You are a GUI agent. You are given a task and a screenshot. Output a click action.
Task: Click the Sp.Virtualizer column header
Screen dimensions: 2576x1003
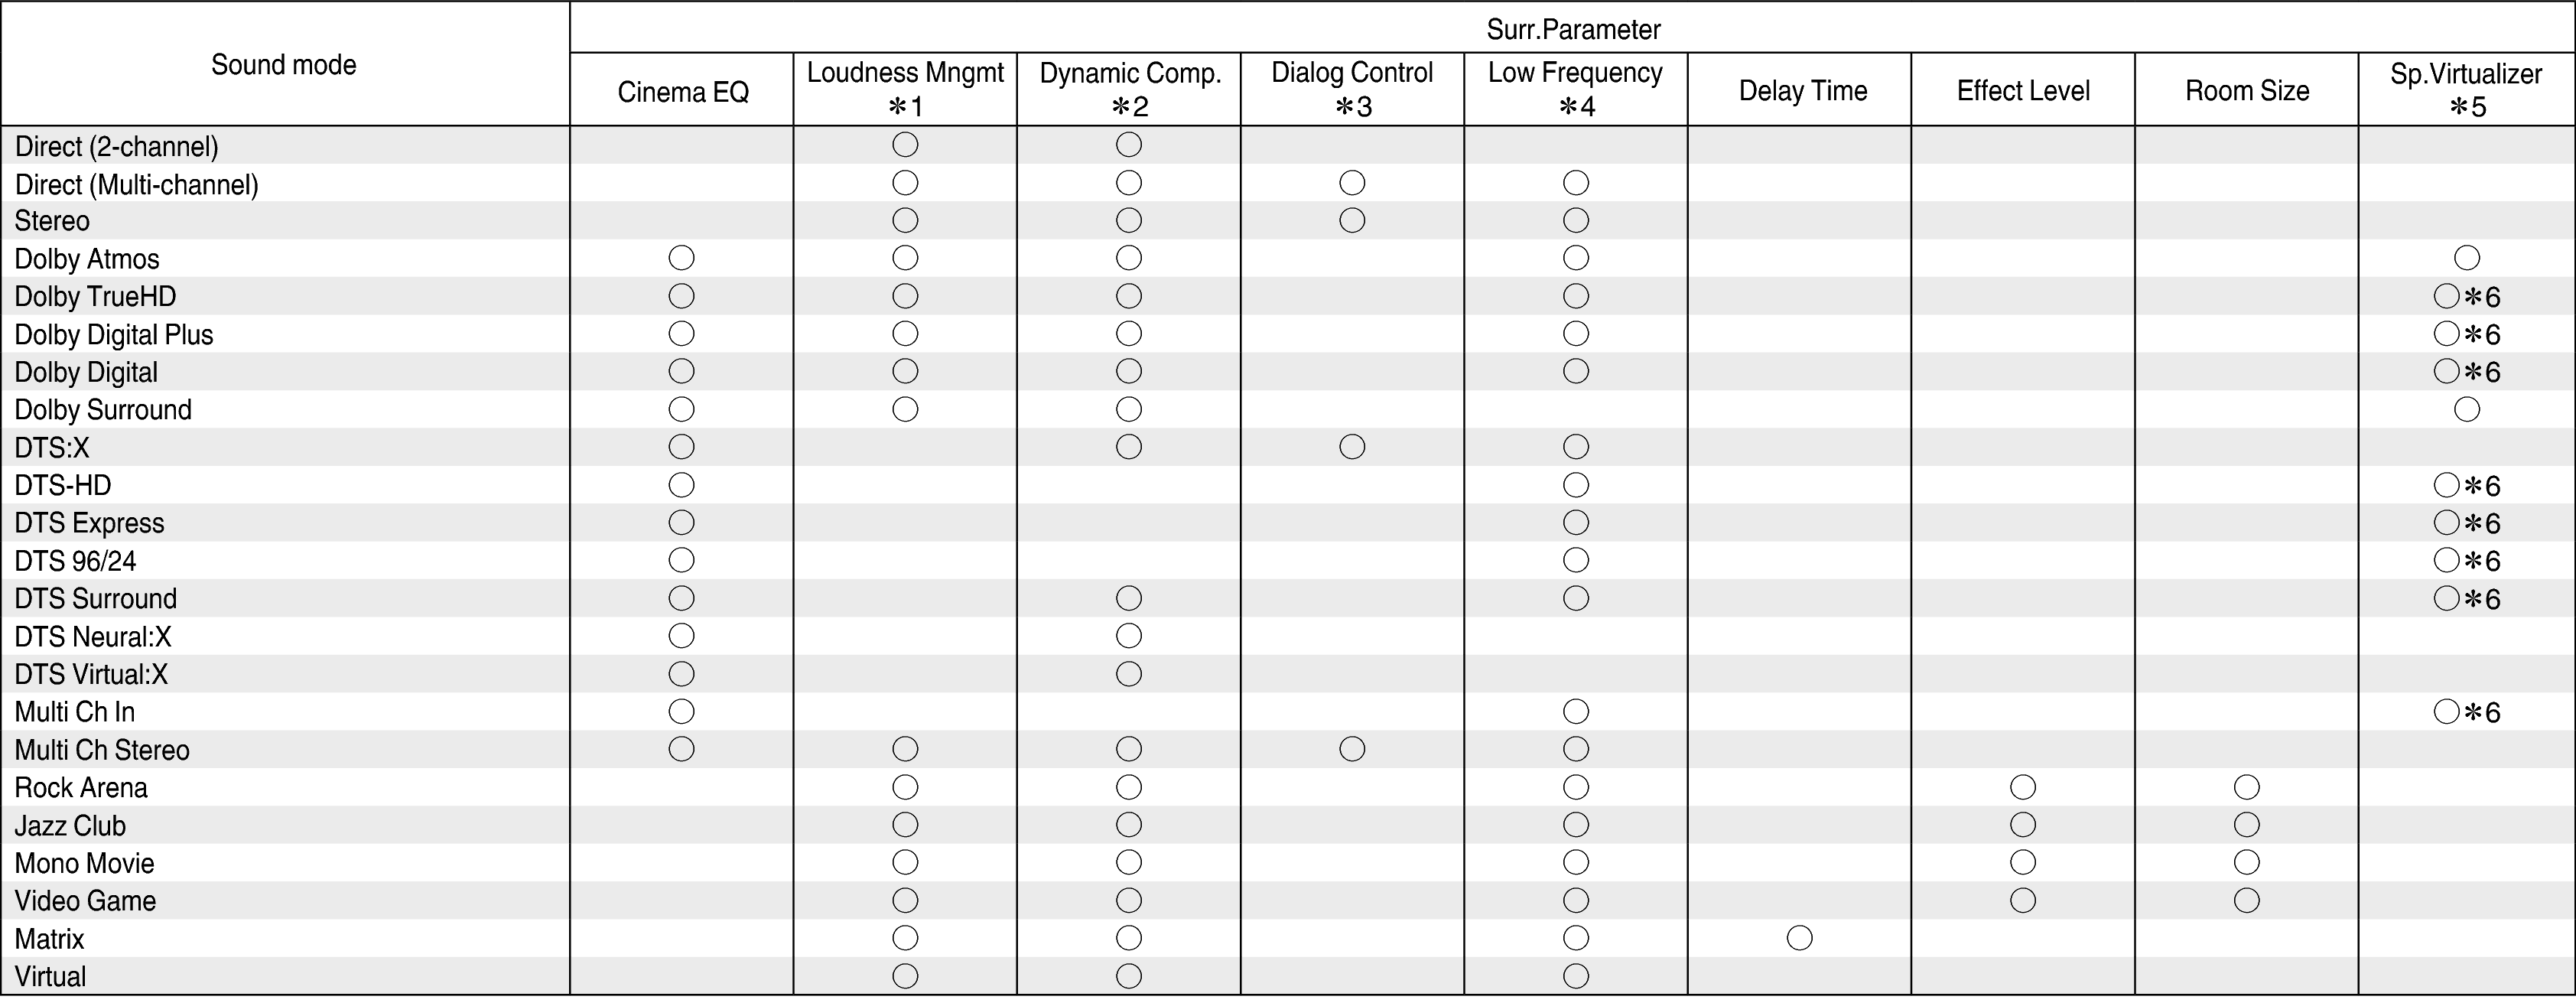pos(2466,89)
